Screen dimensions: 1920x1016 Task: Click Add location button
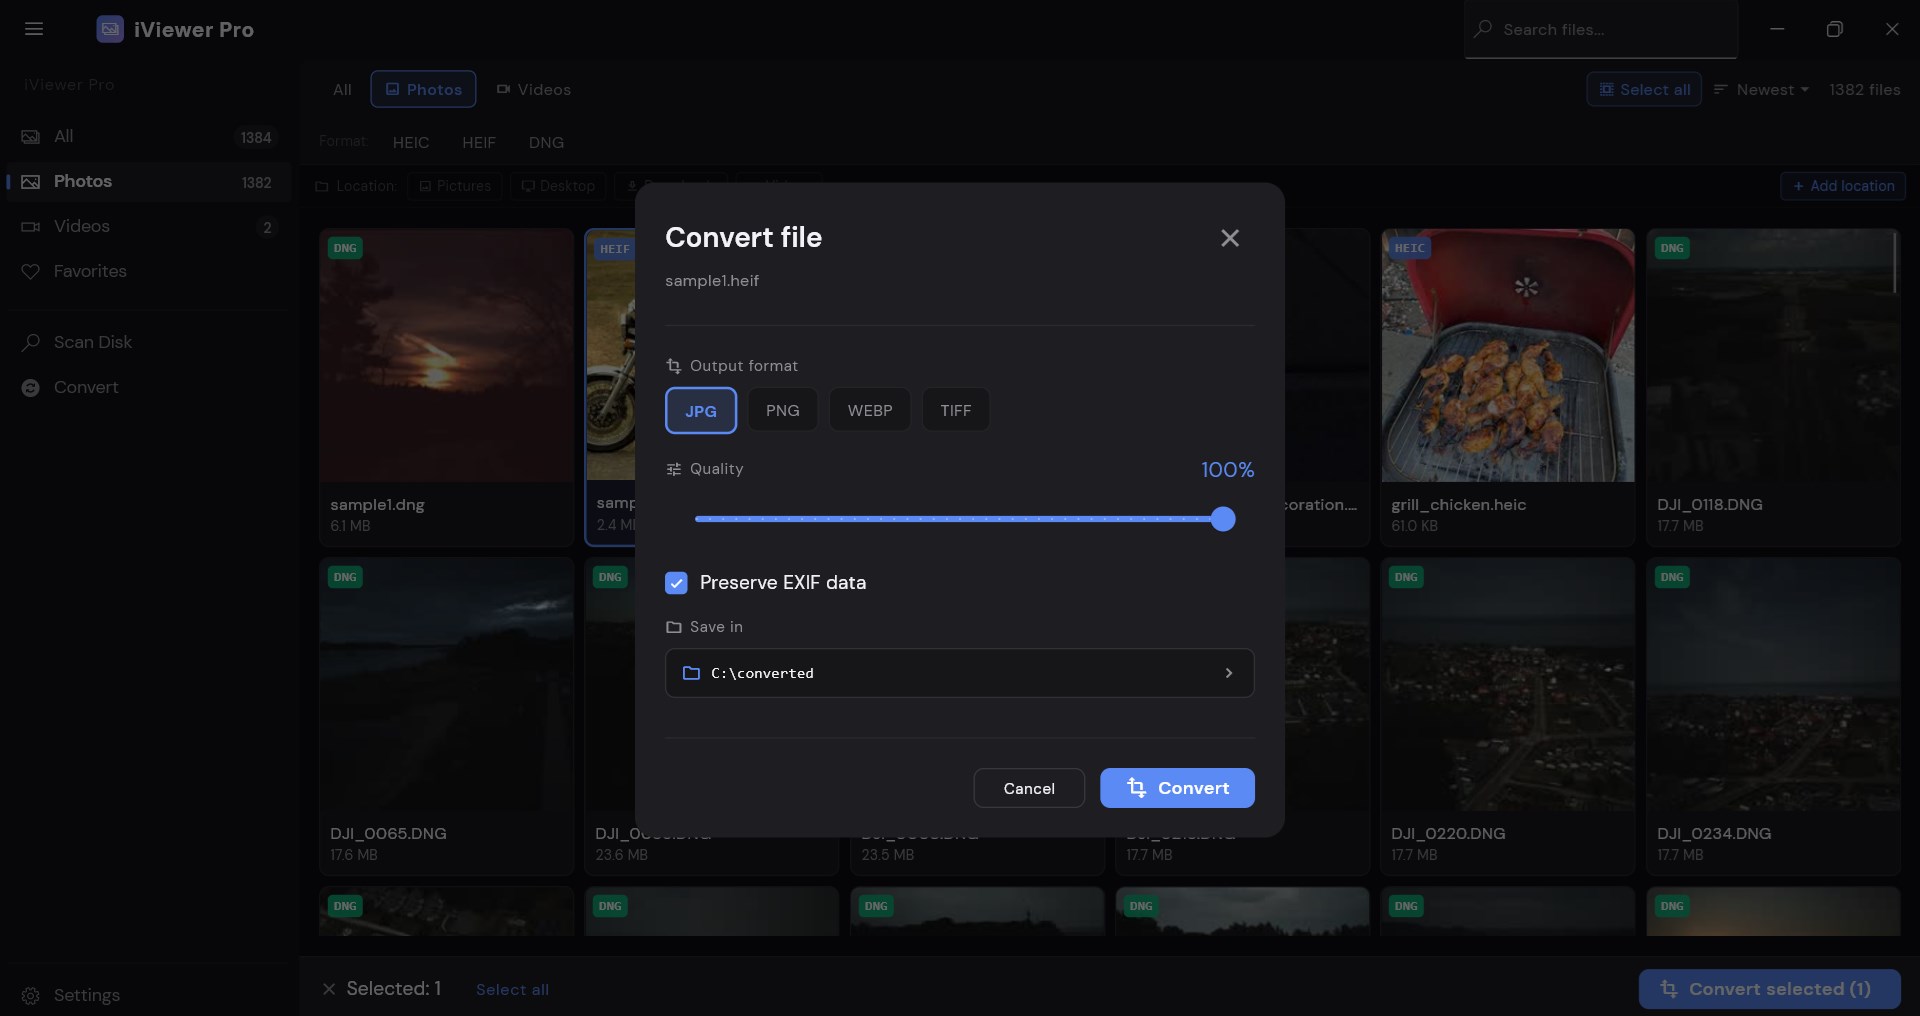[x=1843, y=186]
